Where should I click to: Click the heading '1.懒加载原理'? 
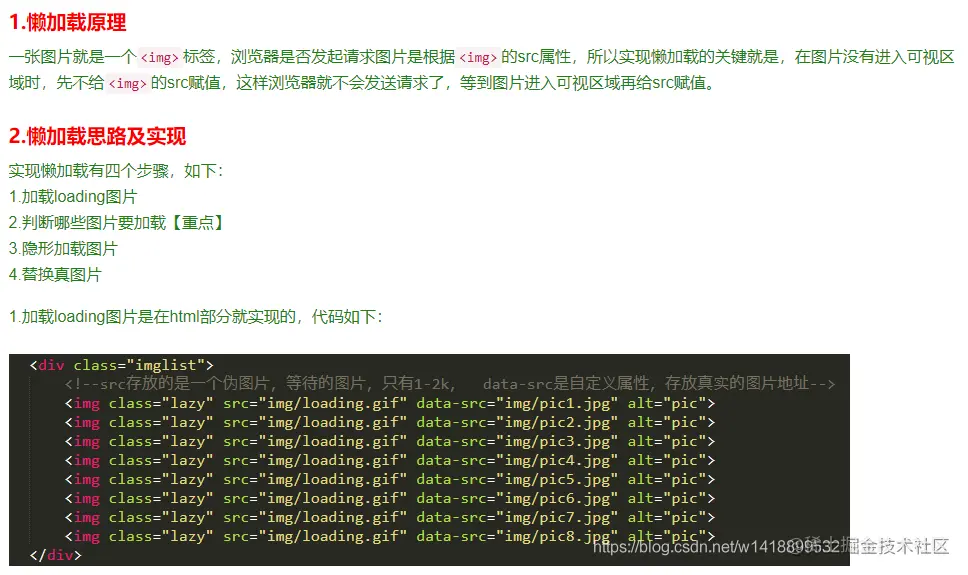point(67,23)
